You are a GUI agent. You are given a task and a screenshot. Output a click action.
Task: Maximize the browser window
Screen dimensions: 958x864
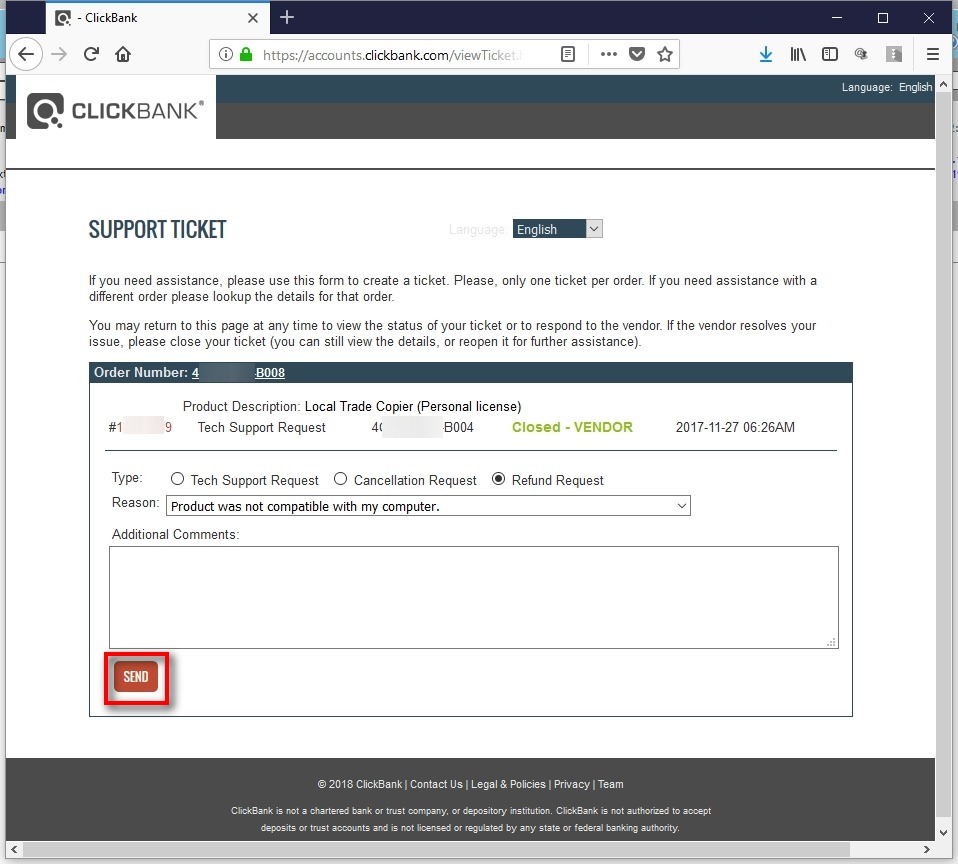pos(883,18)
